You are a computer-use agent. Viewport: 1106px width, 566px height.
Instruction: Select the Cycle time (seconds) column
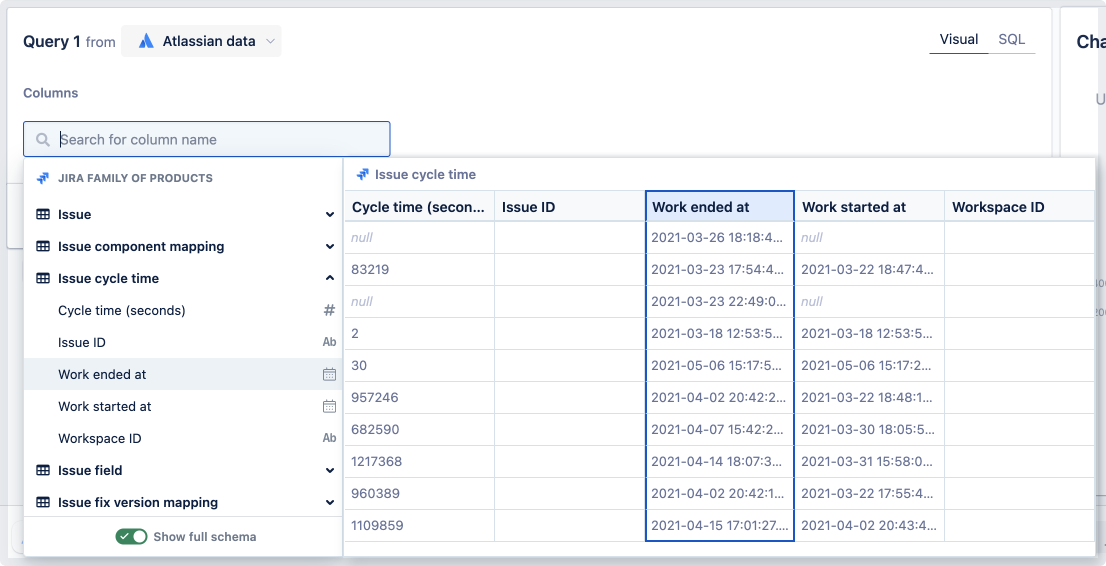[183, 311]
